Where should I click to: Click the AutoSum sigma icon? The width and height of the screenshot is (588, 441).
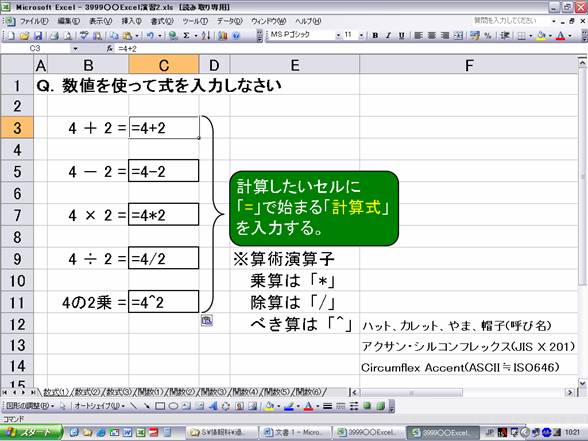coord(186,36)
